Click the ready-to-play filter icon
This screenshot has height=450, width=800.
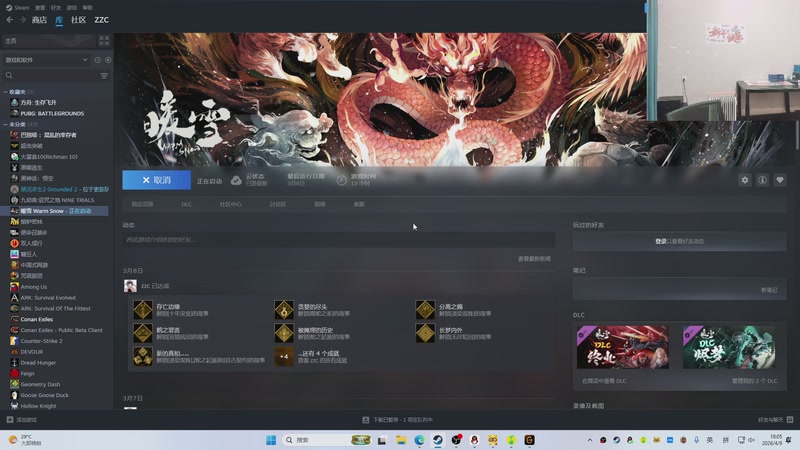click(x=108, y=60)
